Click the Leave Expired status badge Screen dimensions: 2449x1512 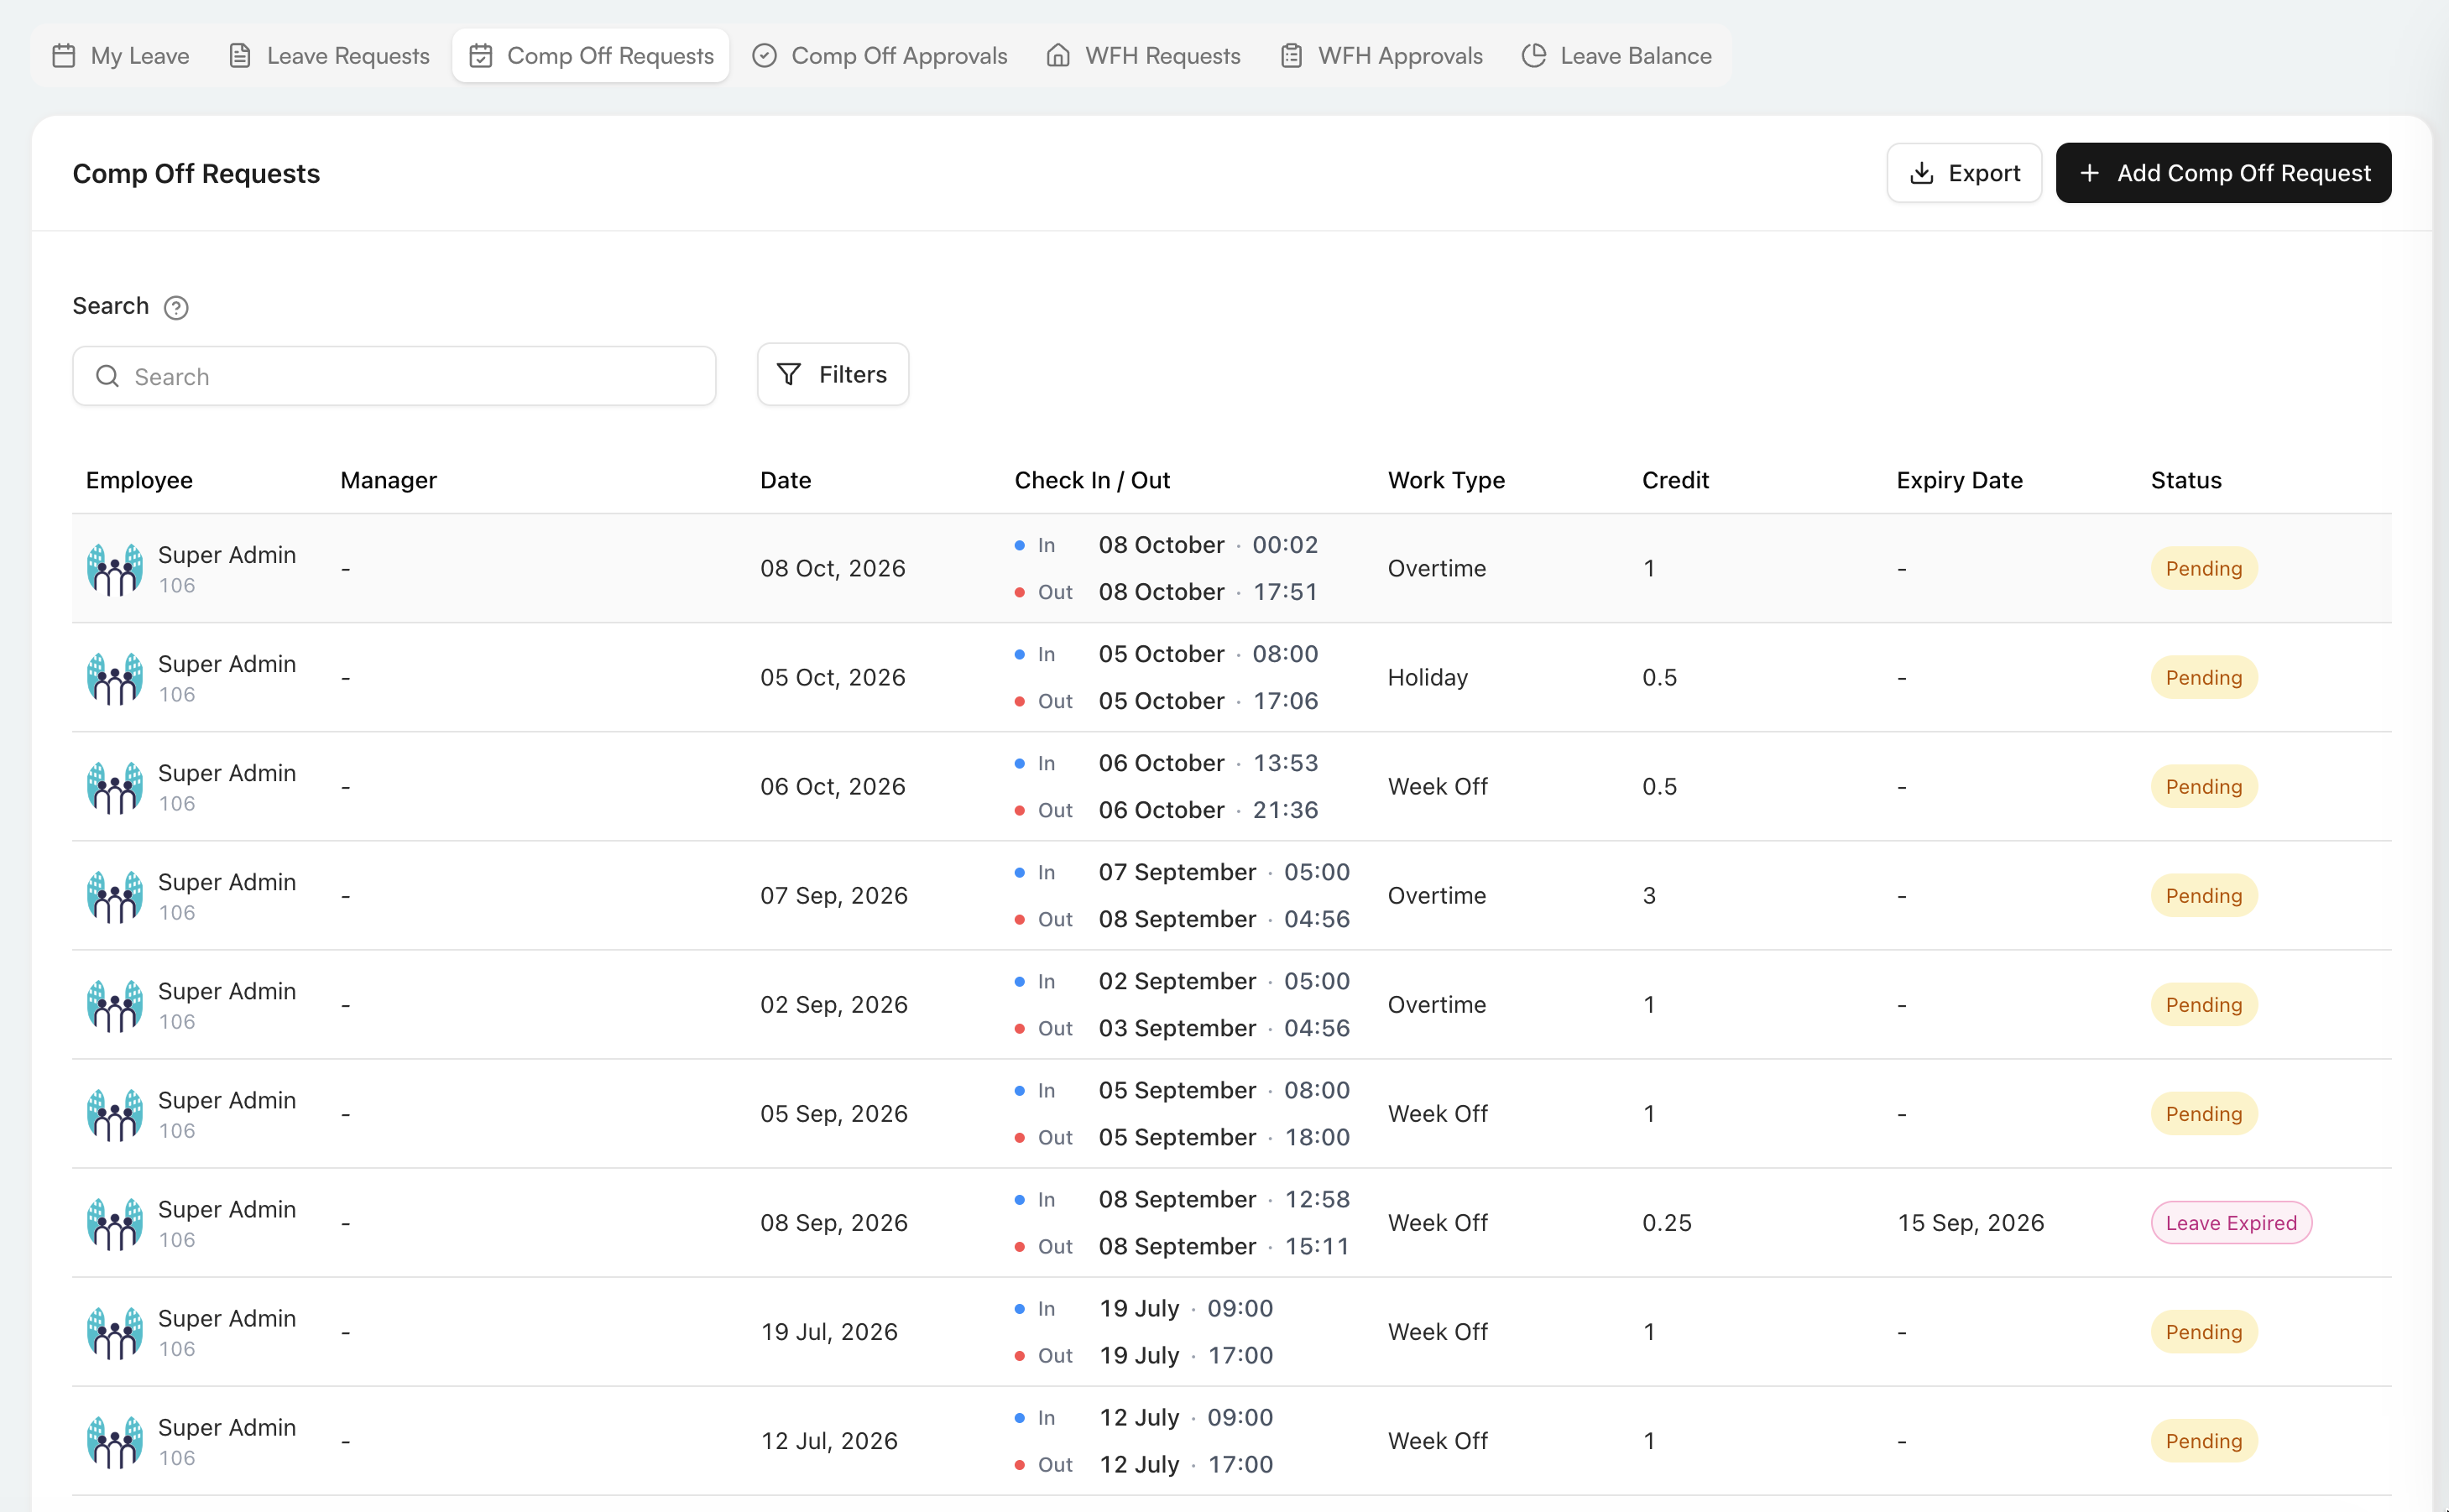point(2231,1223)
